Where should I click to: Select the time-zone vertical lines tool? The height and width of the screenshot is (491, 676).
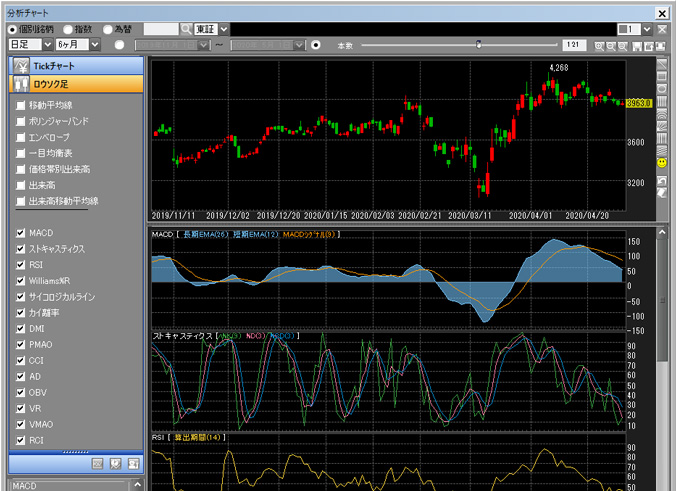pos(661,138)
